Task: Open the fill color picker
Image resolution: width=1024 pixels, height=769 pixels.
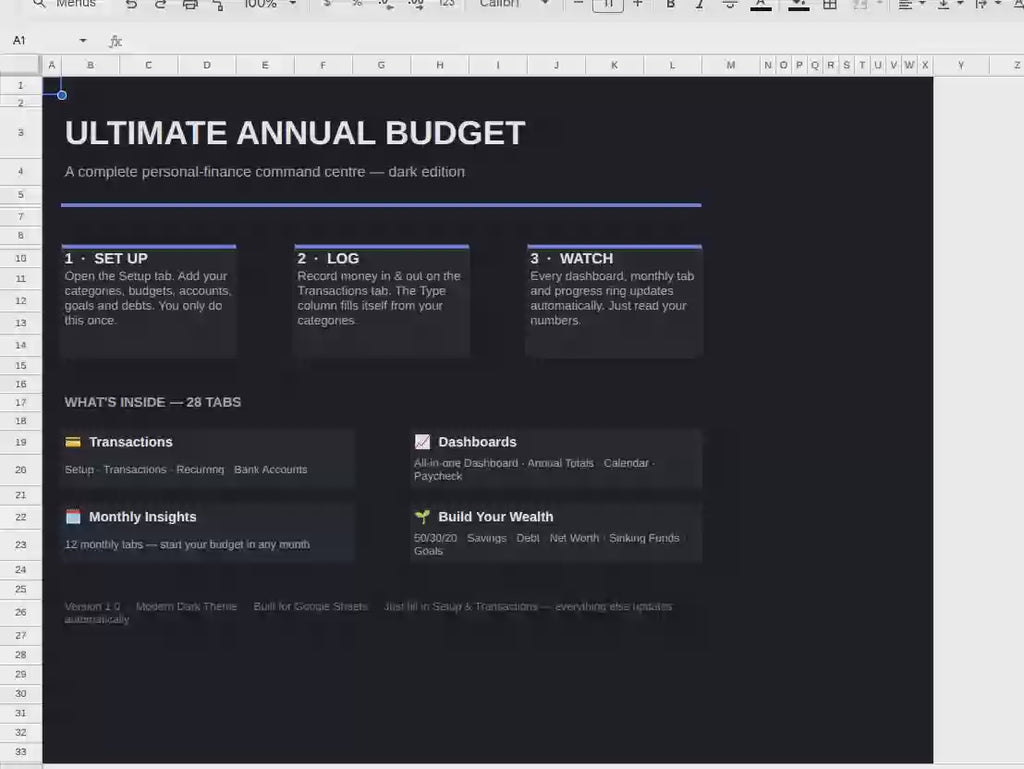Action: coord(798,5)
